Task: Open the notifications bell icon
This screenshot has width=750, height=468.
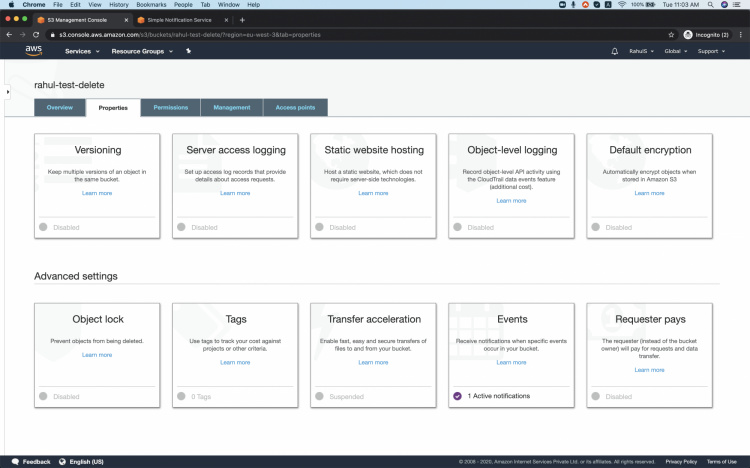Action: click(614, 51)
